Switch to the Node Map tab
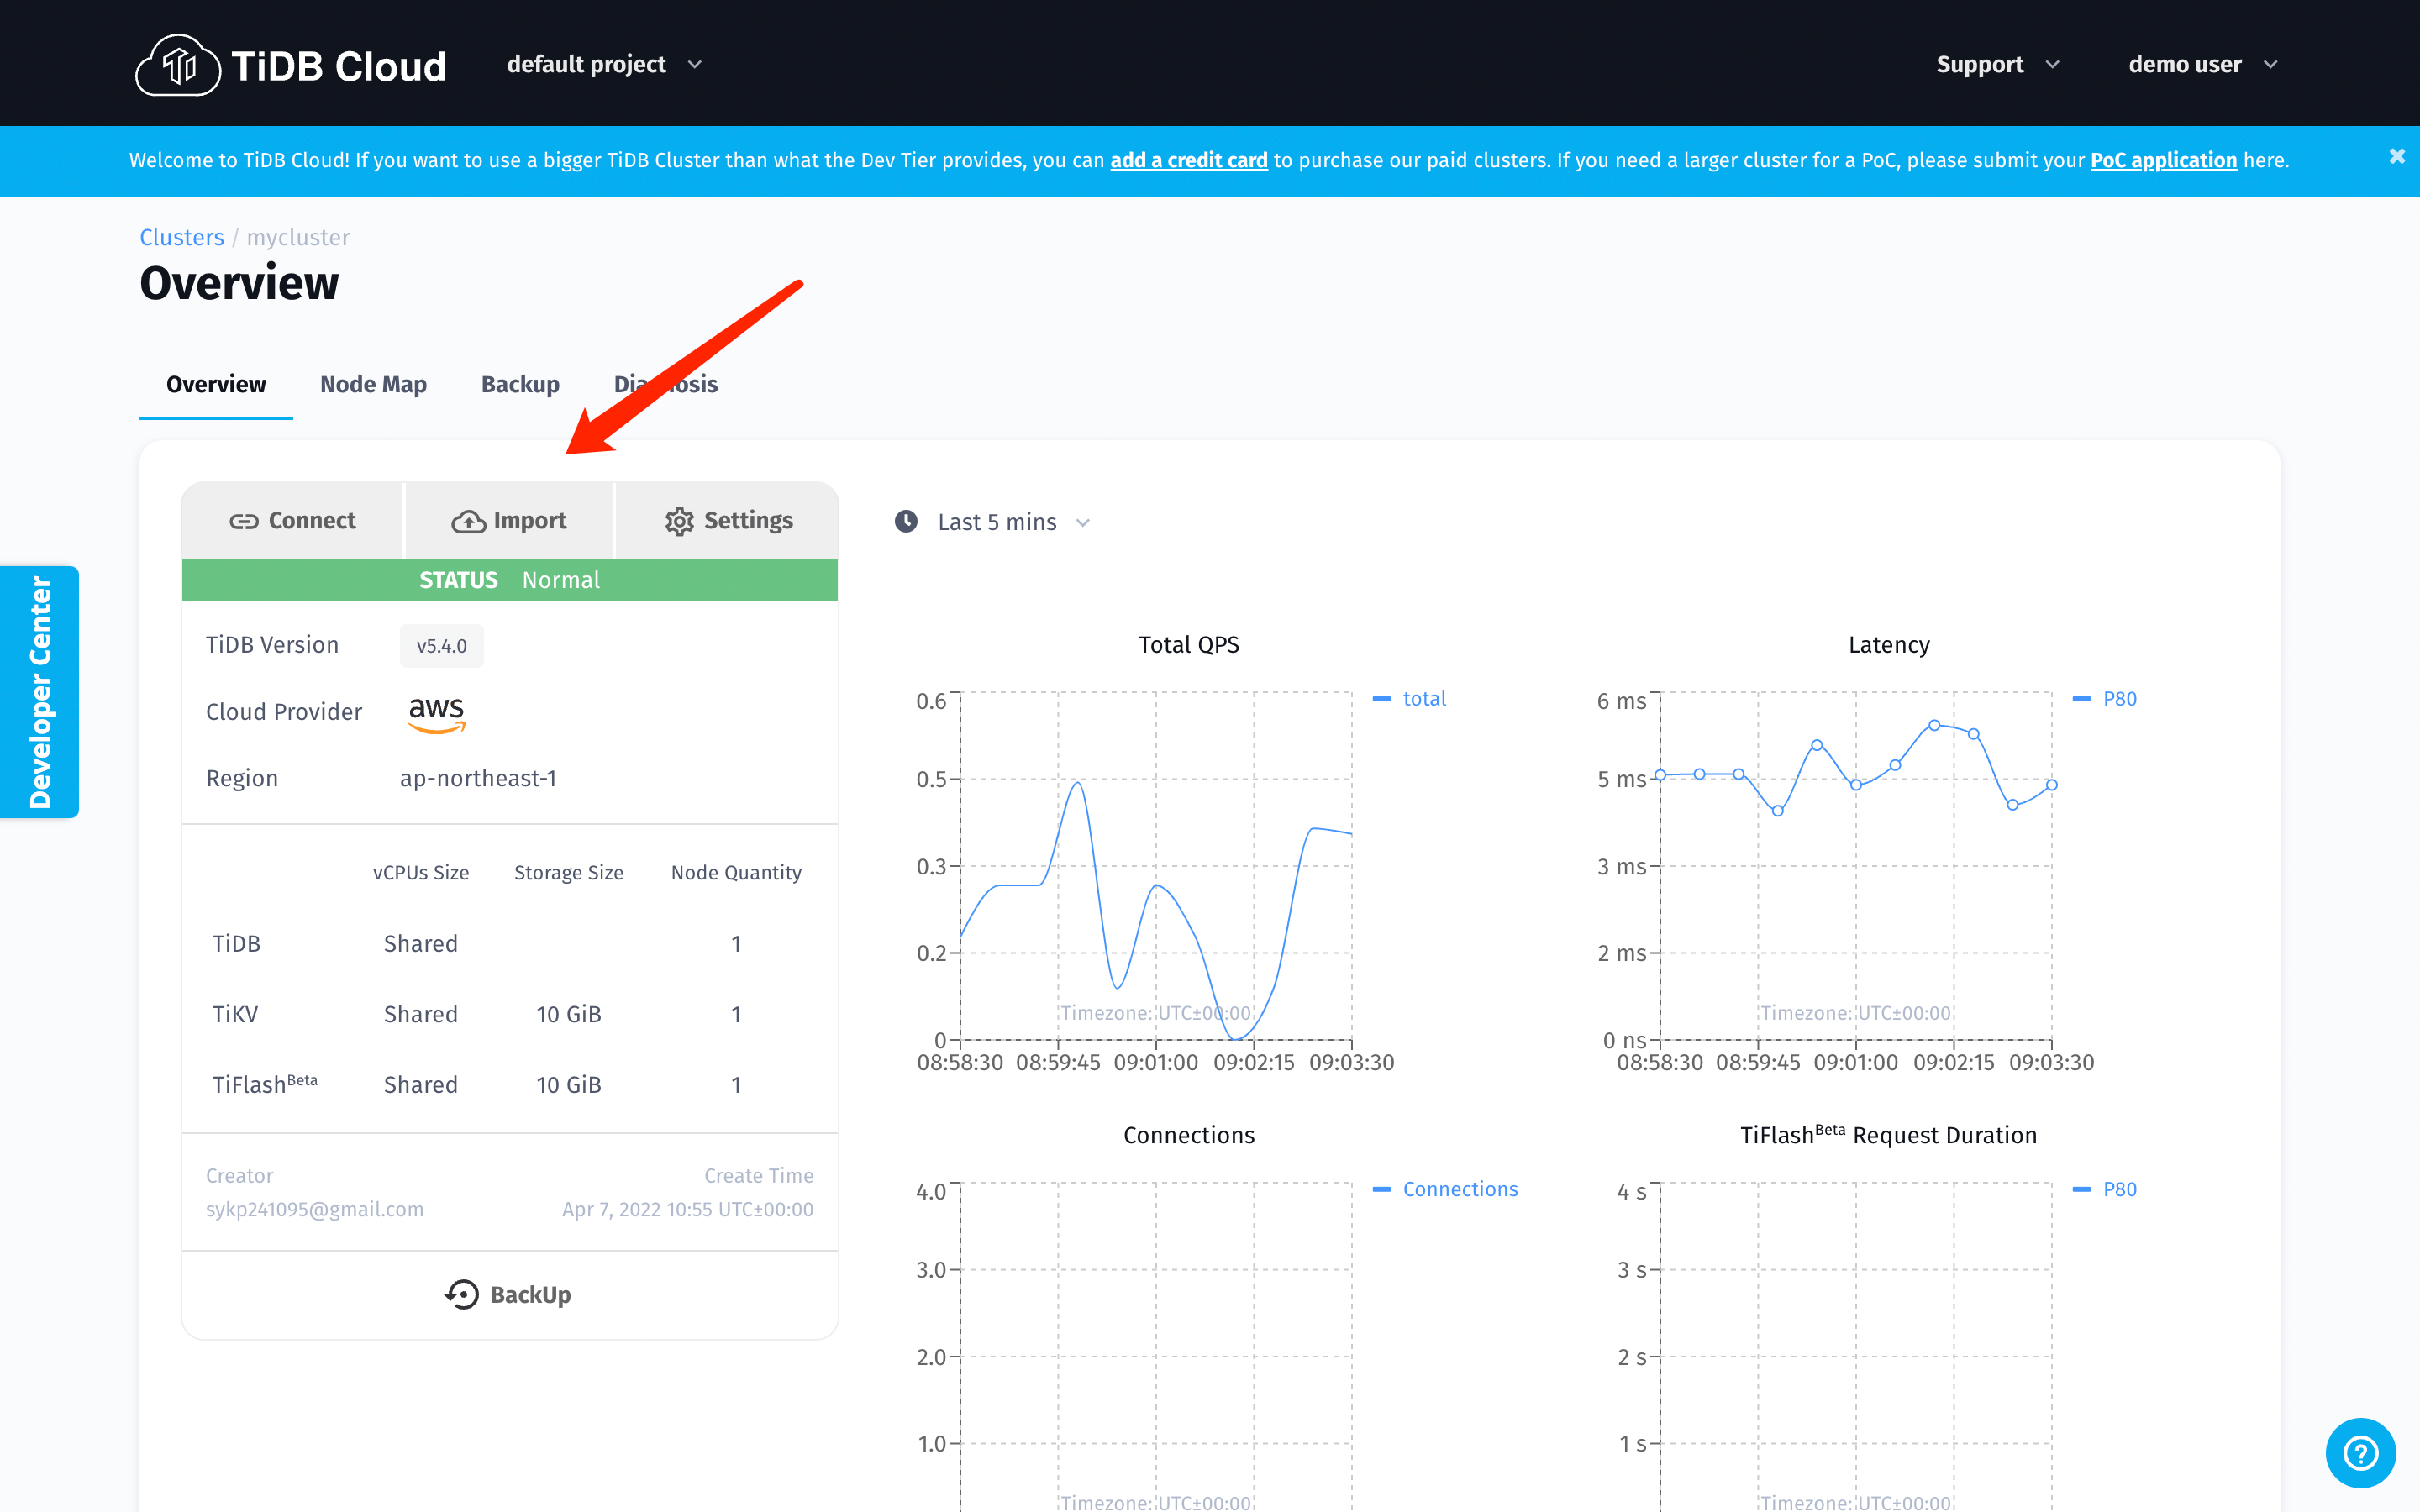 (x=373, y=384)
